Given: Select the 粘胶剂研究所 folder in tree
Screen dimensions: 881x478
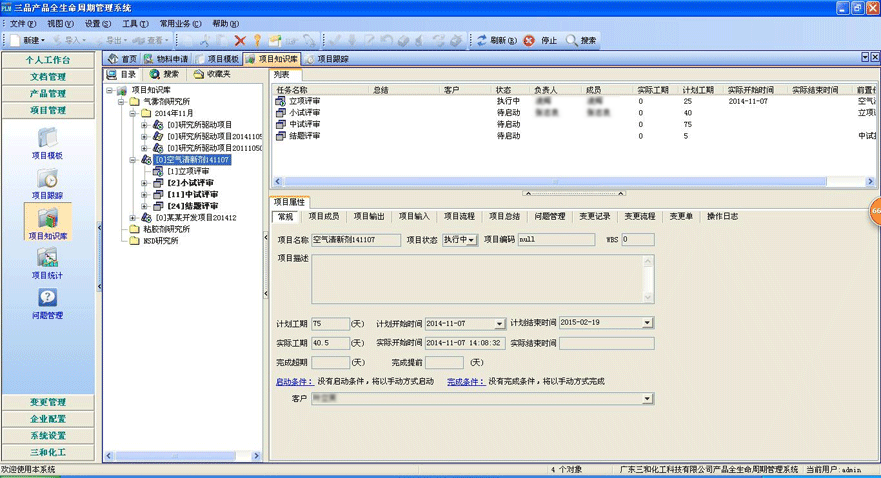Looking at the screenshot, I should pyautogui.click(x=166, y=229).
